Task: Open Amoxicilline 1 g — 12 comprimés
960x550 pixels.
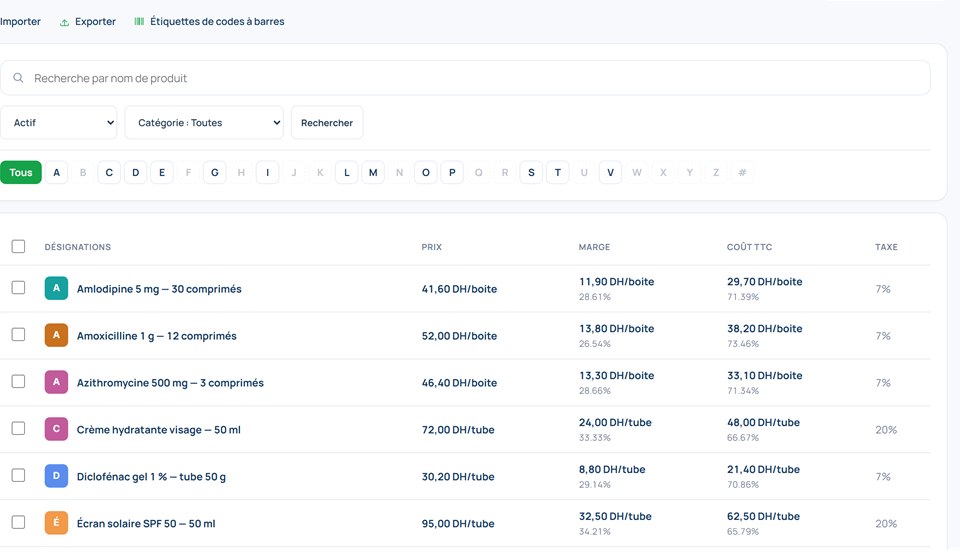Action: click(x=156, y=336)
